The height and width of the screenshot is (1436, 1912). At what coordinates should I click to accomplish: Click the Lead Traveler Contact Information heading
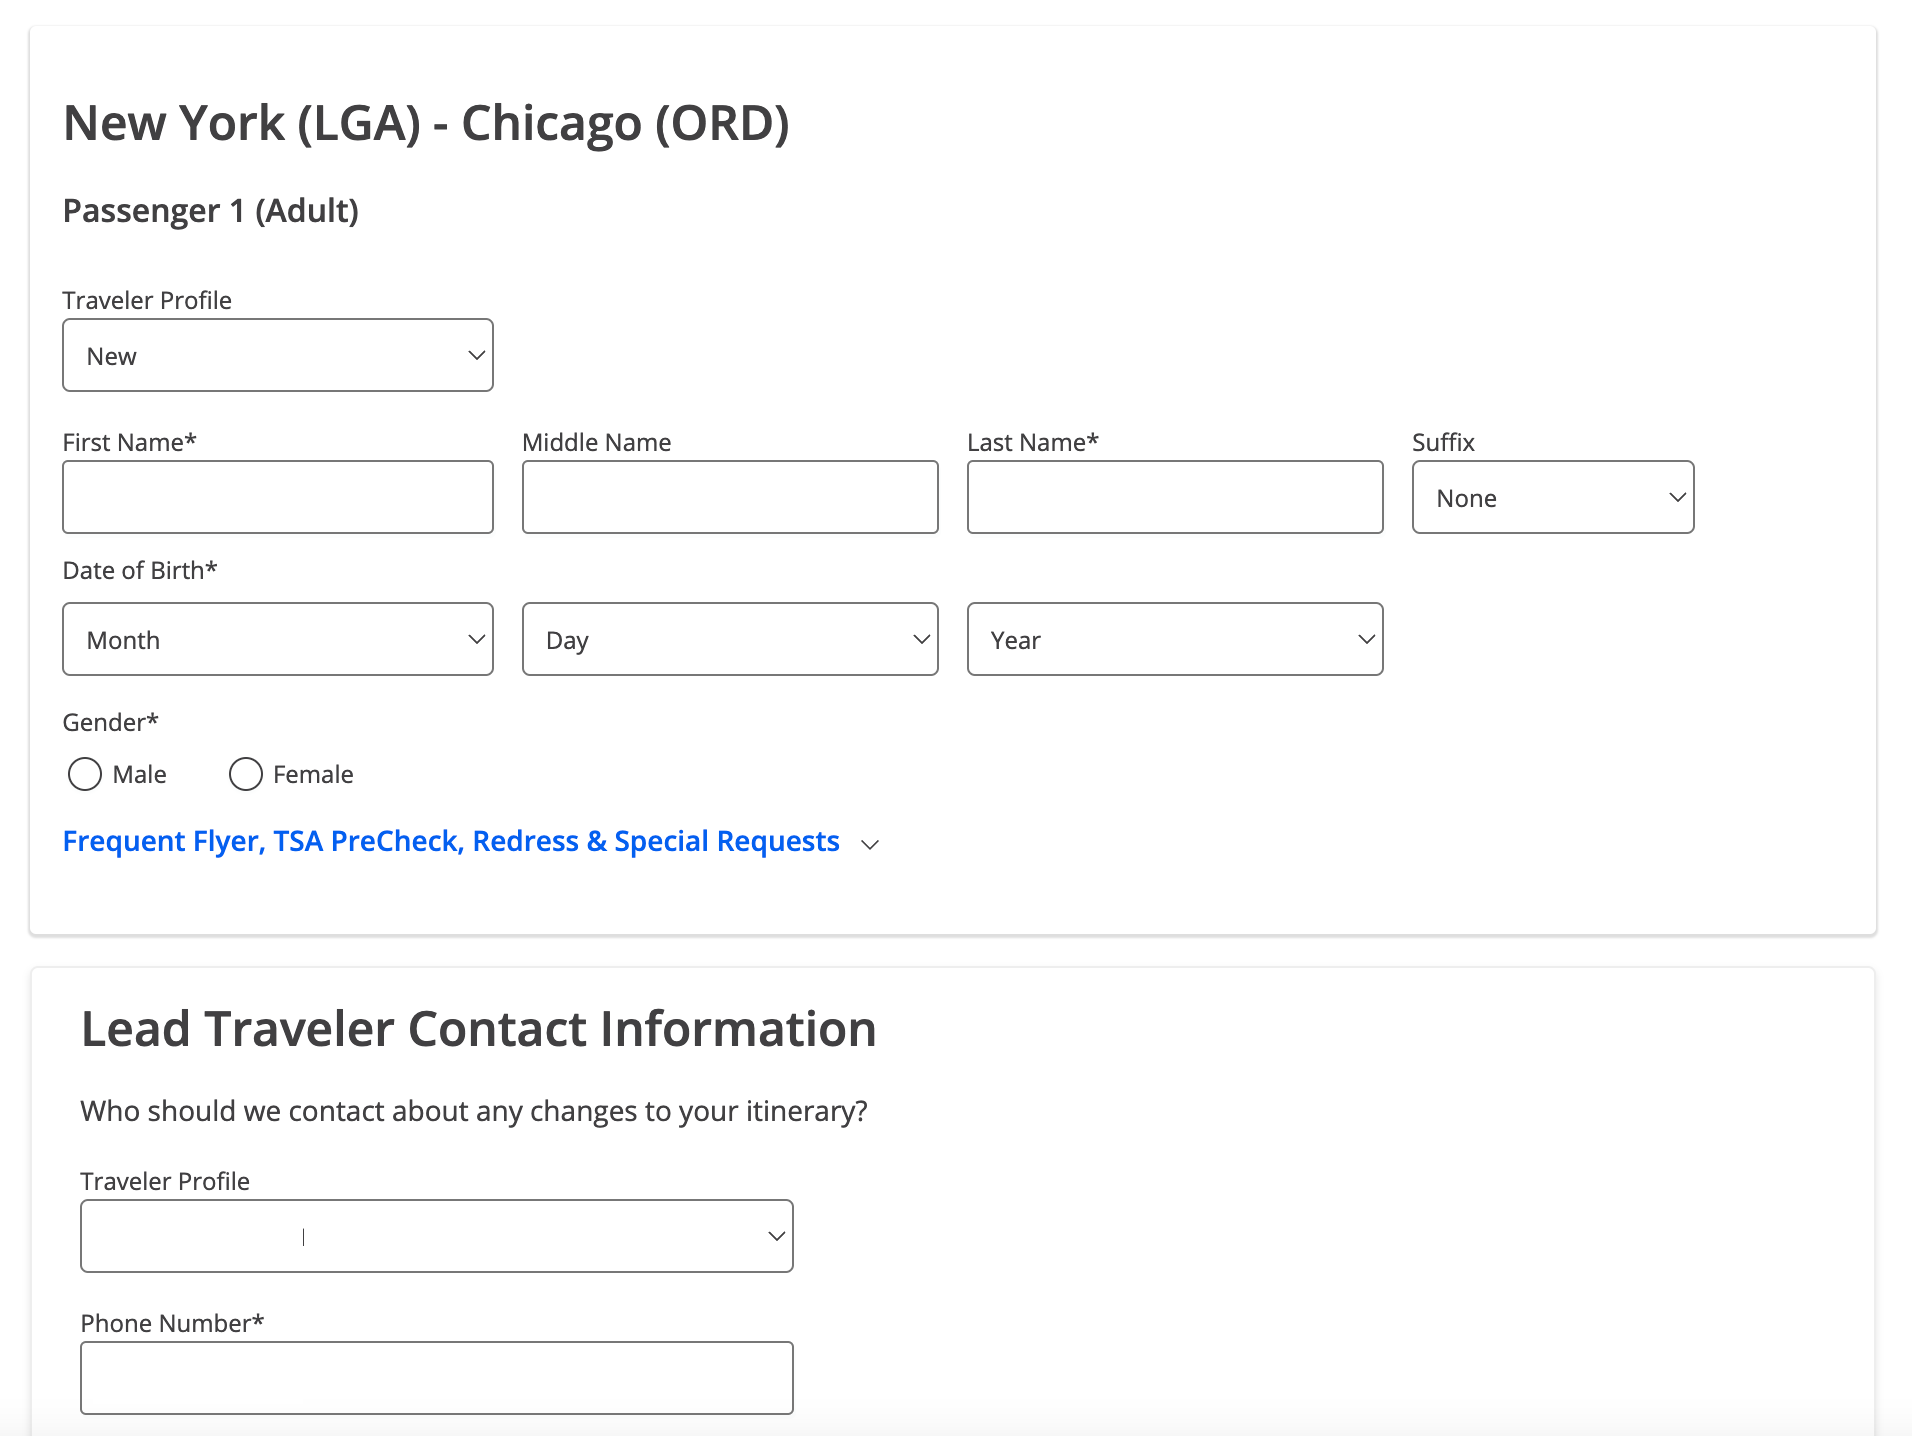point(478,1029)
